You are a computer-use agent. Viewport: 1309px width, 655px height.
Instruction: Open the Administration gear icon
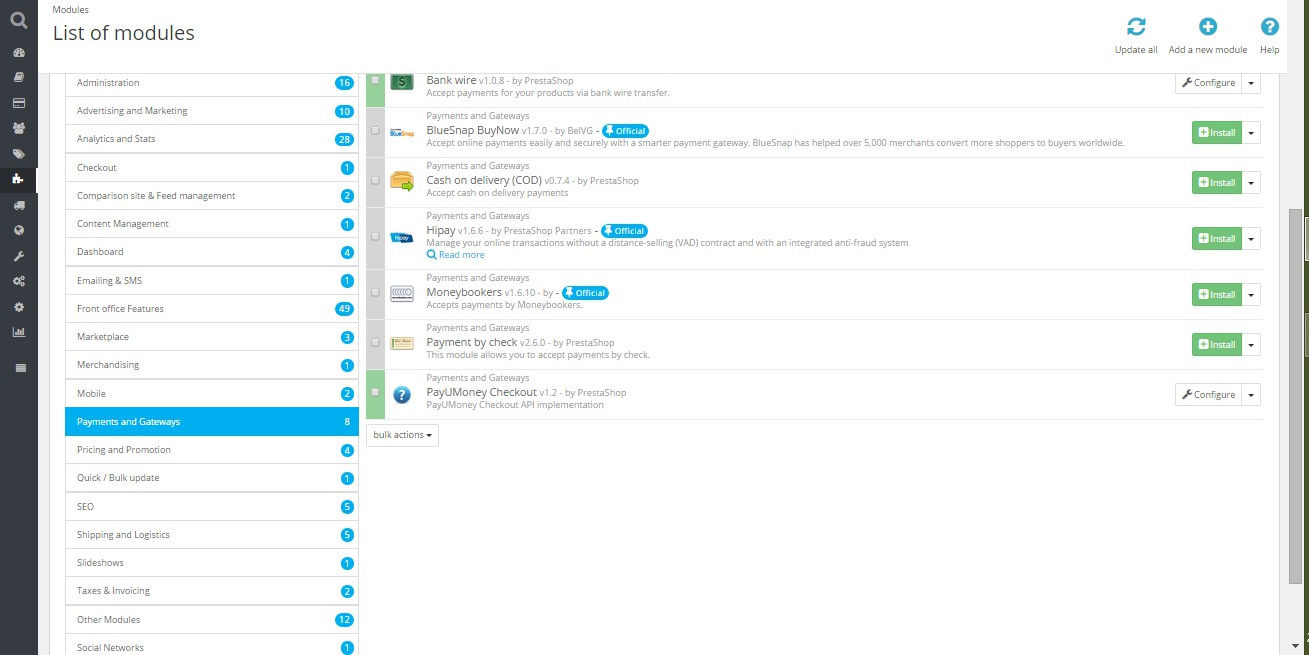[x=18, y=307]
